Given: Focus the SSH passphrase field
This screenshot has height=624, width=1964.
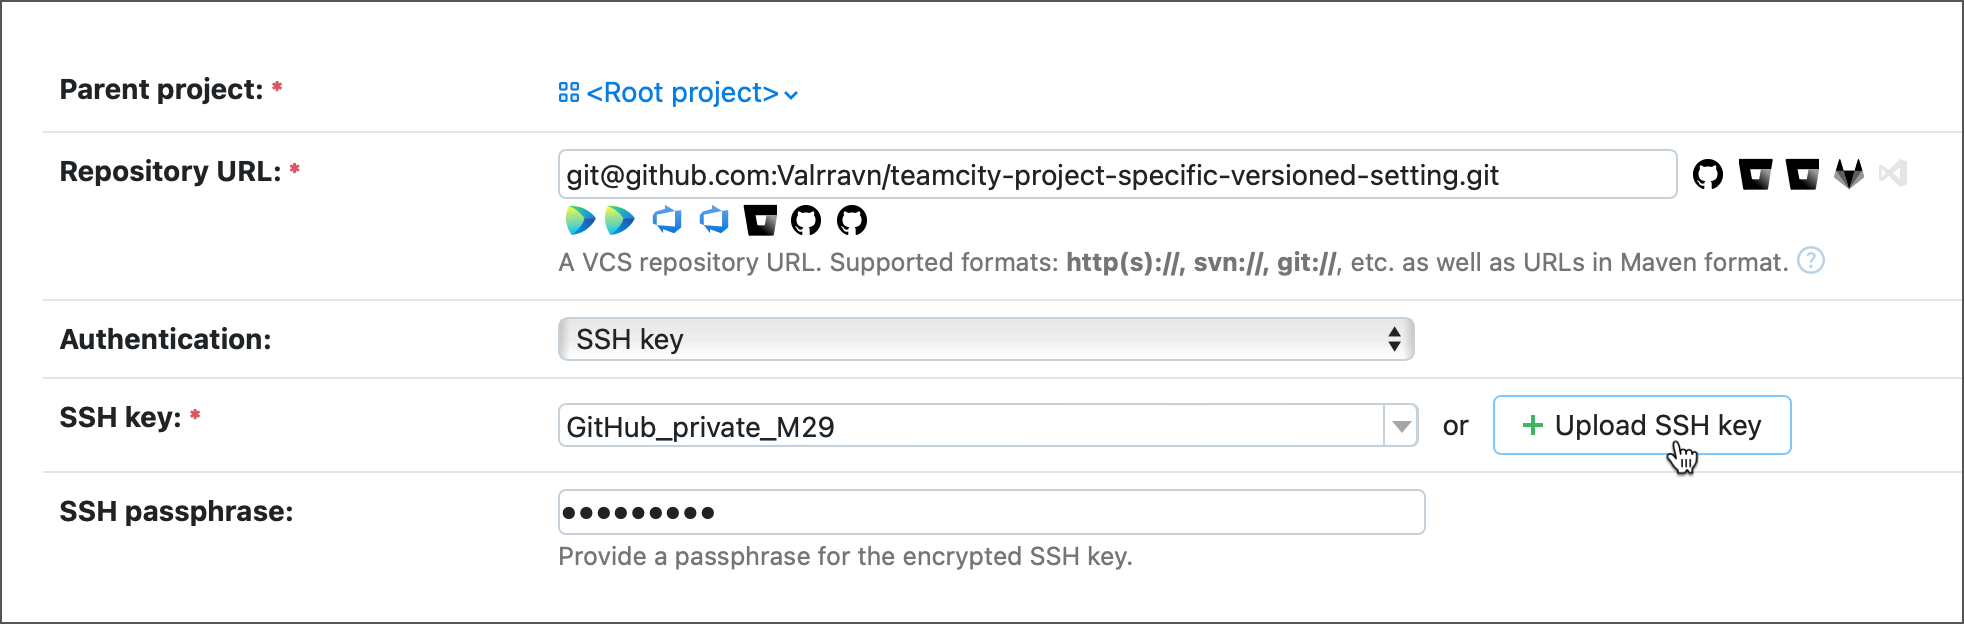Looking at the screenshot, I should [990, 511].
